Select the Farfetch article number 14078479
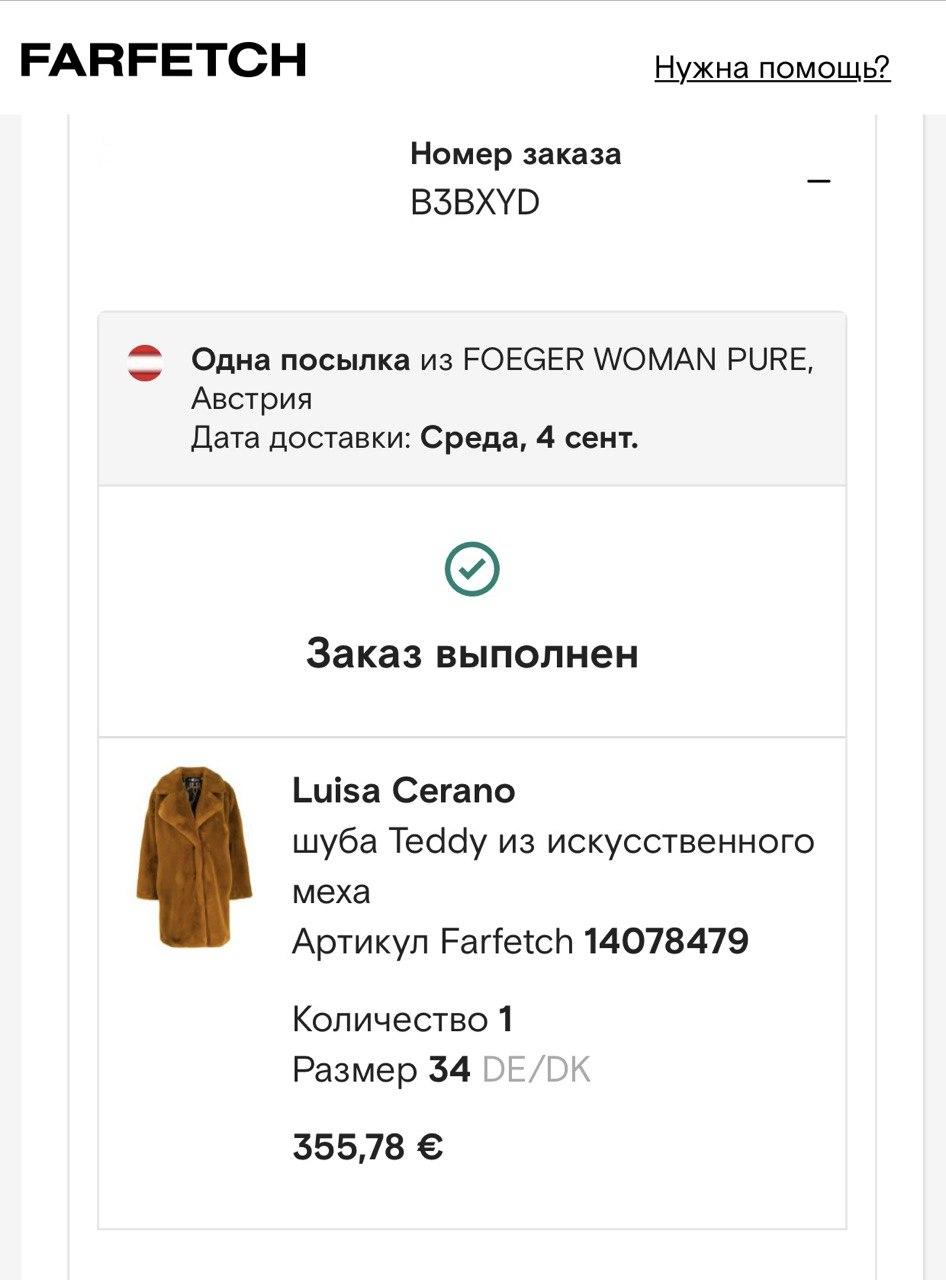The image size is (946, 1280). click(666, 941)
